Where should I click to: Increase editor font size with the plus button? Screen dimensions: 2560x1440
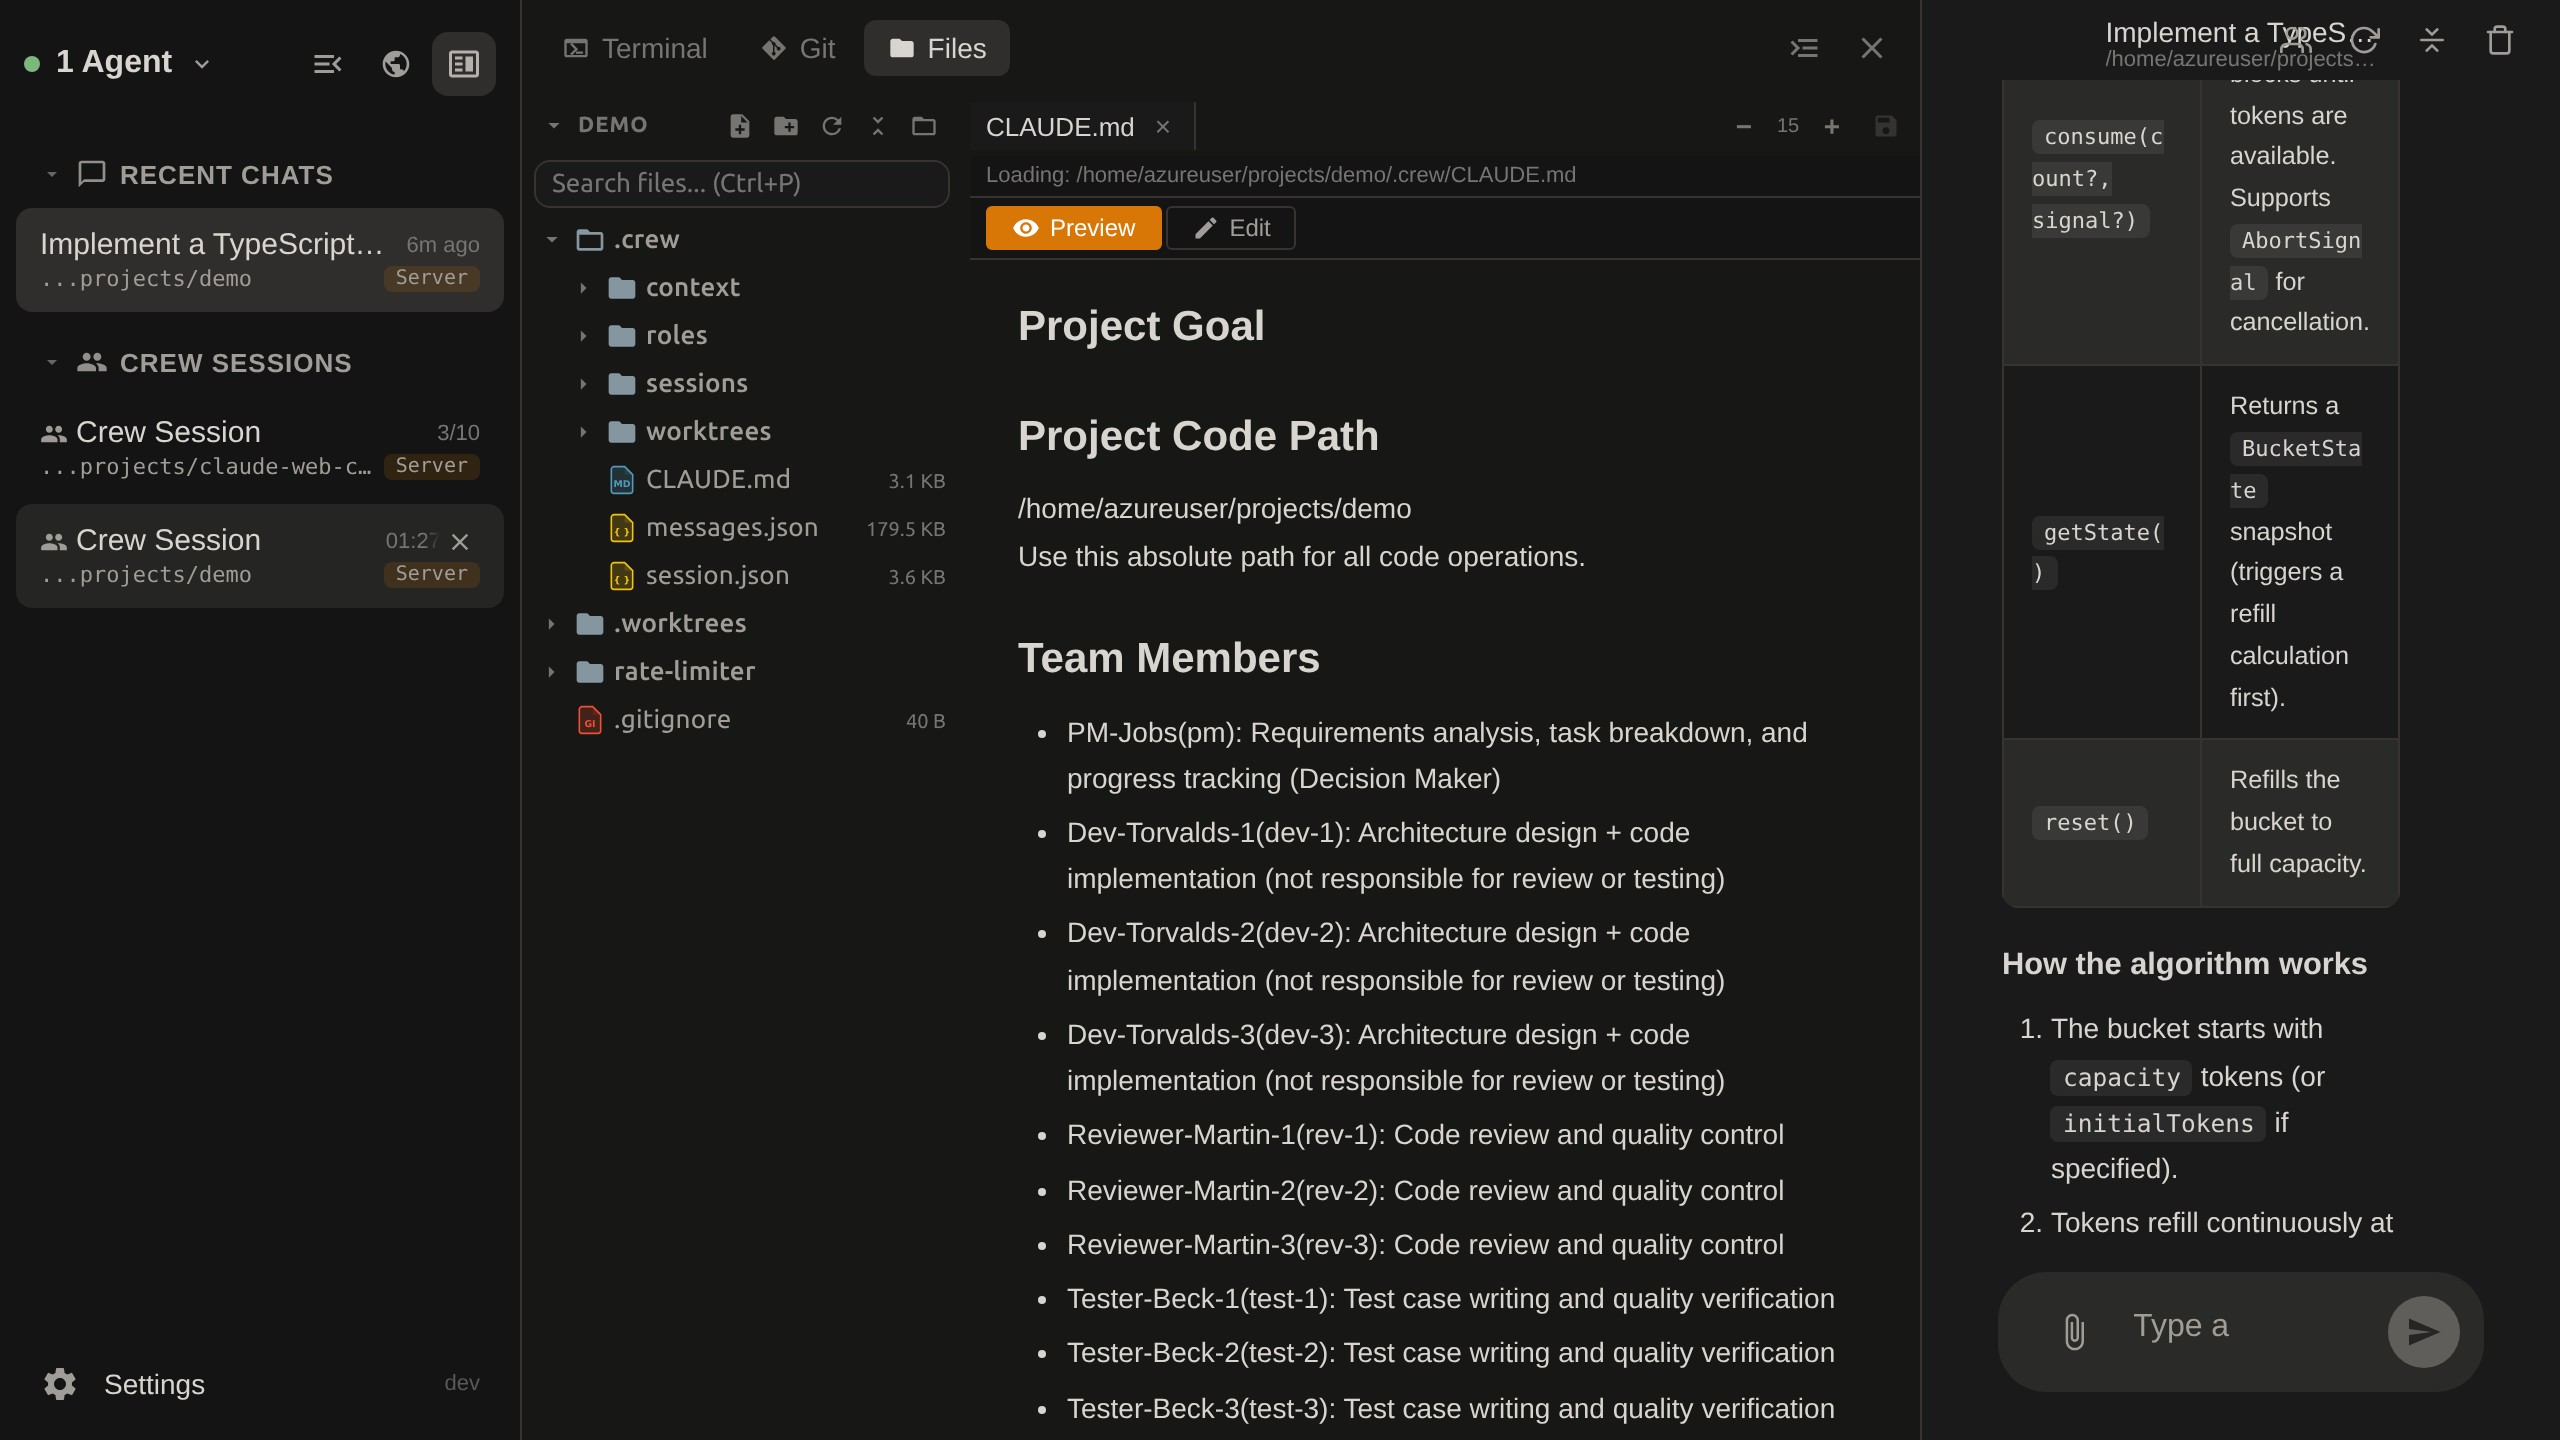[1831, 127]
